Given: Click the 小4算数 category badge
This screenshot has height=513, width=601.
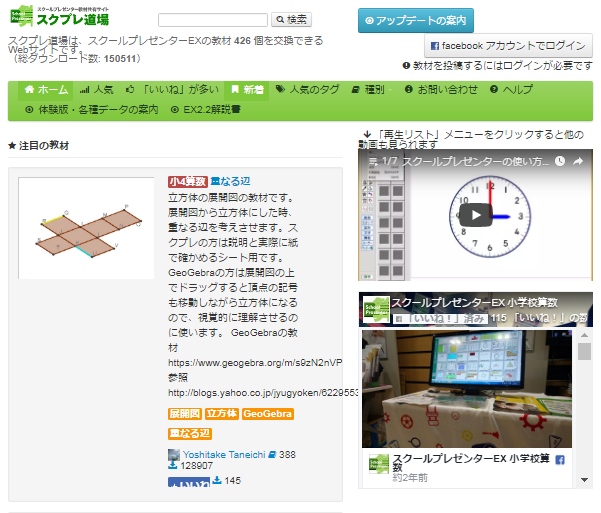Looking at the screenshot, I should (188, 181).
